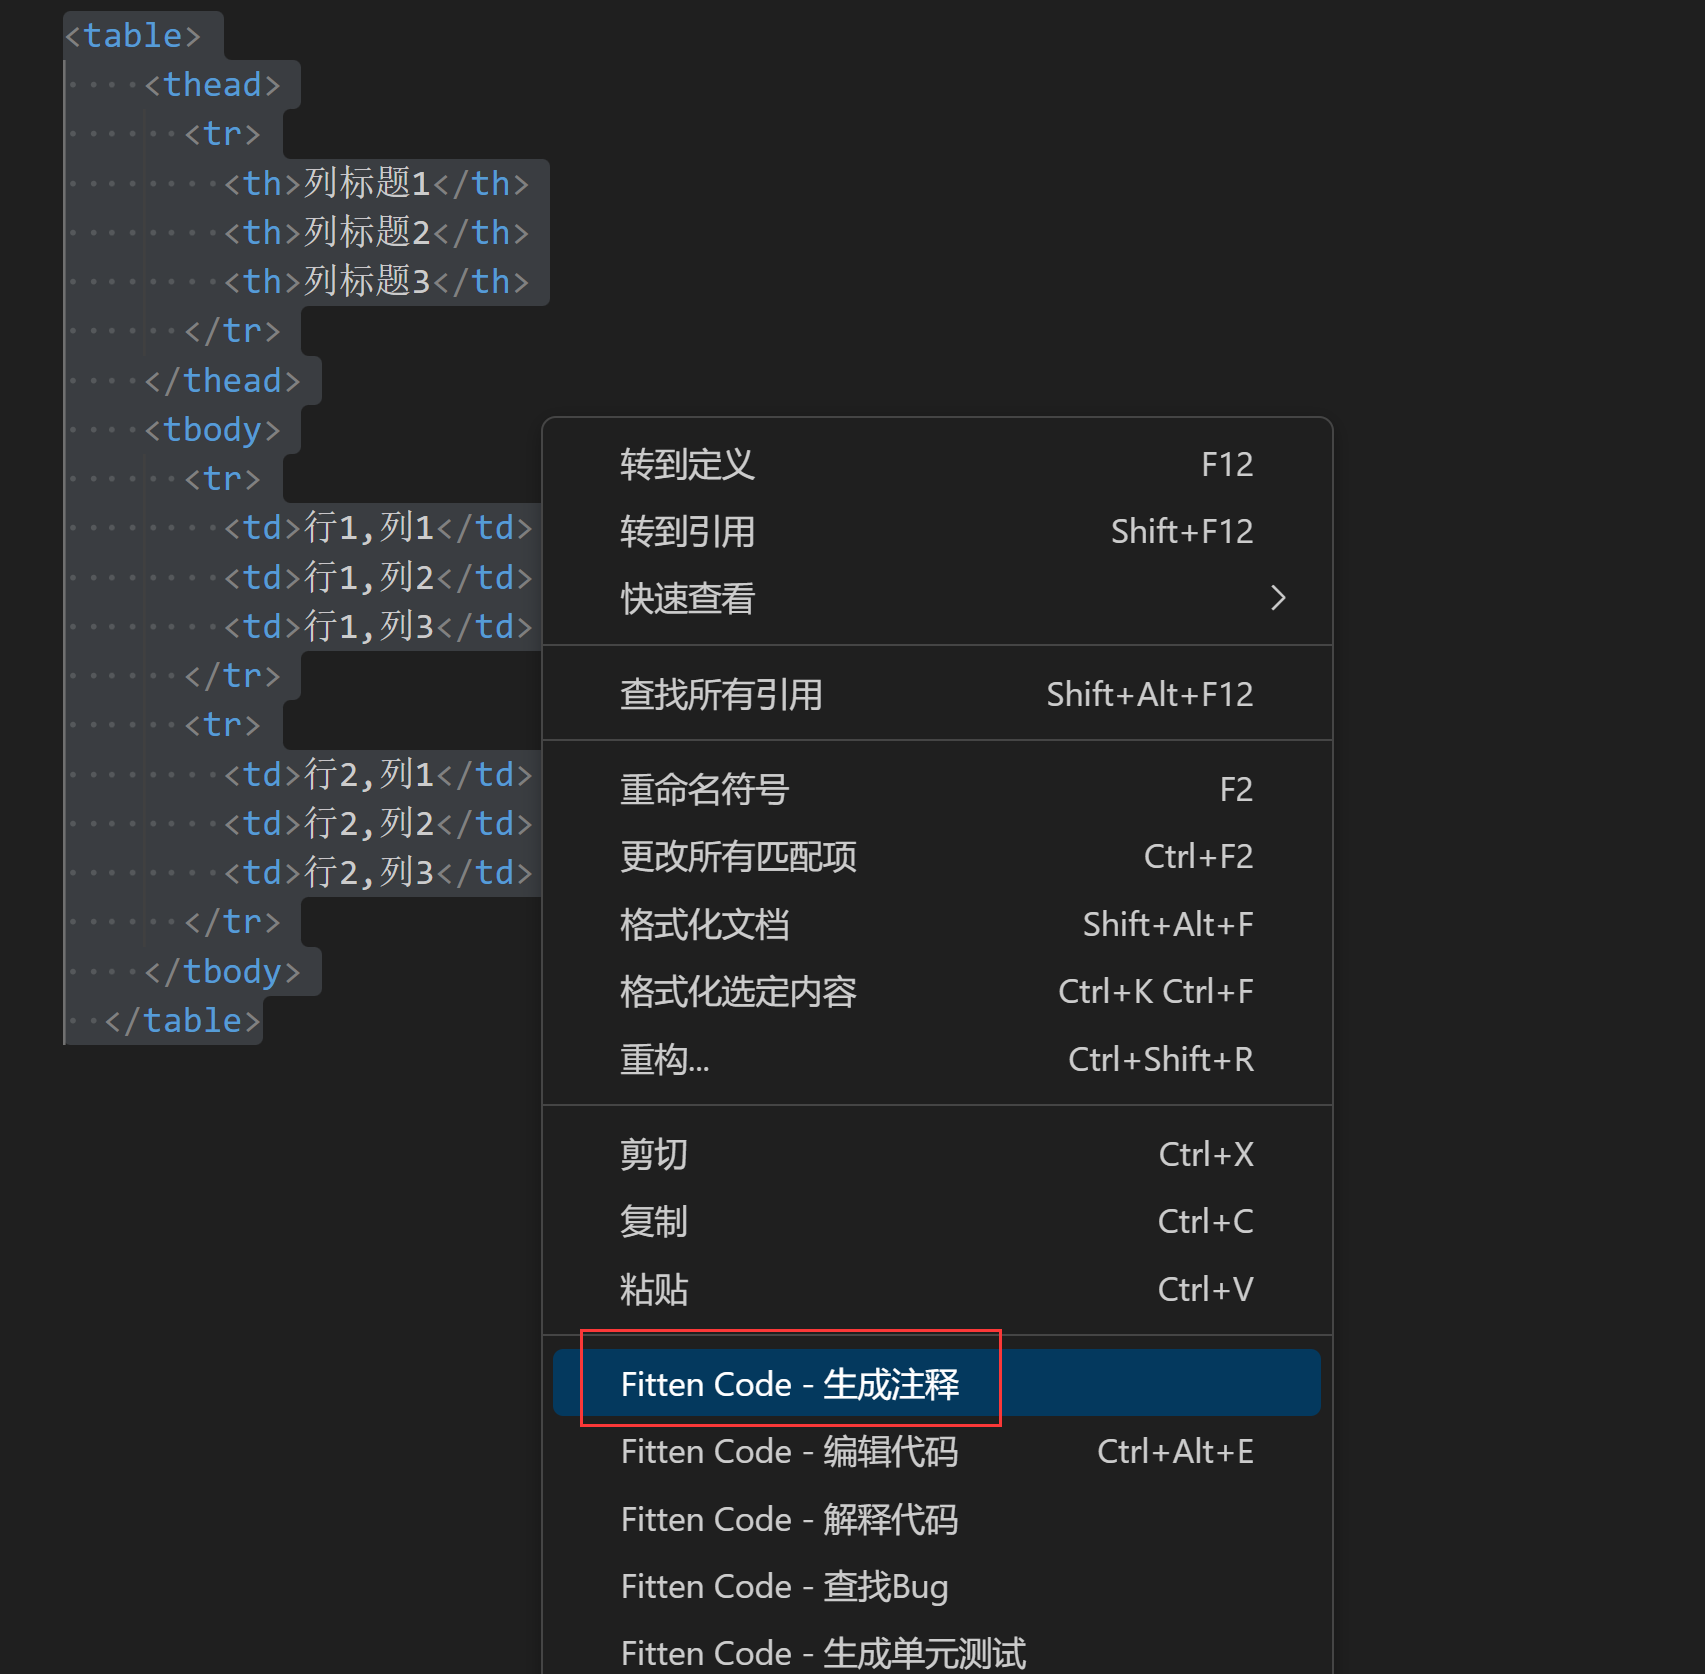Select "查找所有引用" menu entry

[x=721, y=694]
